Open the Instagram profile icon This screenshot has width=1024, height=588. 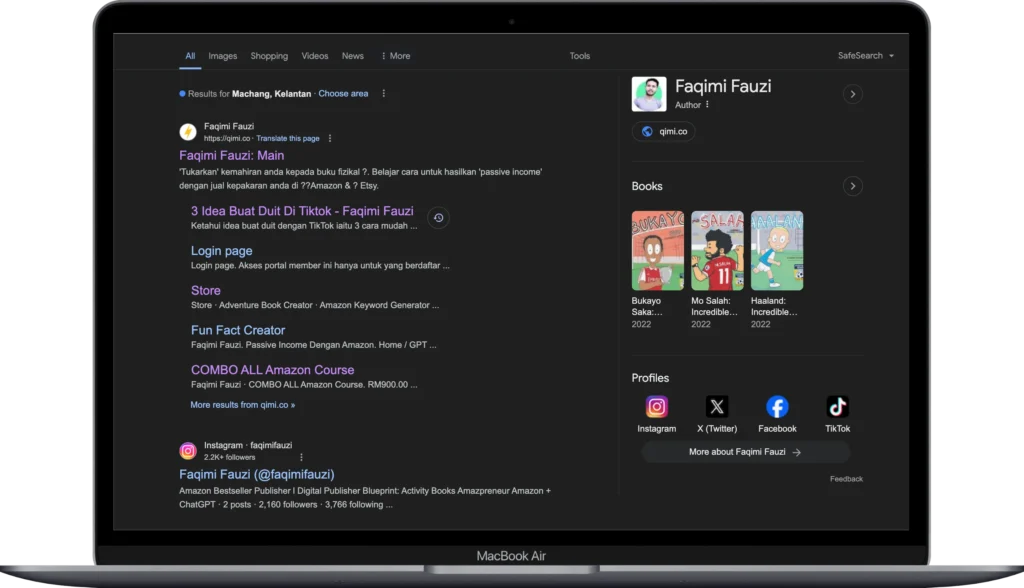click(x=656, y=407)
